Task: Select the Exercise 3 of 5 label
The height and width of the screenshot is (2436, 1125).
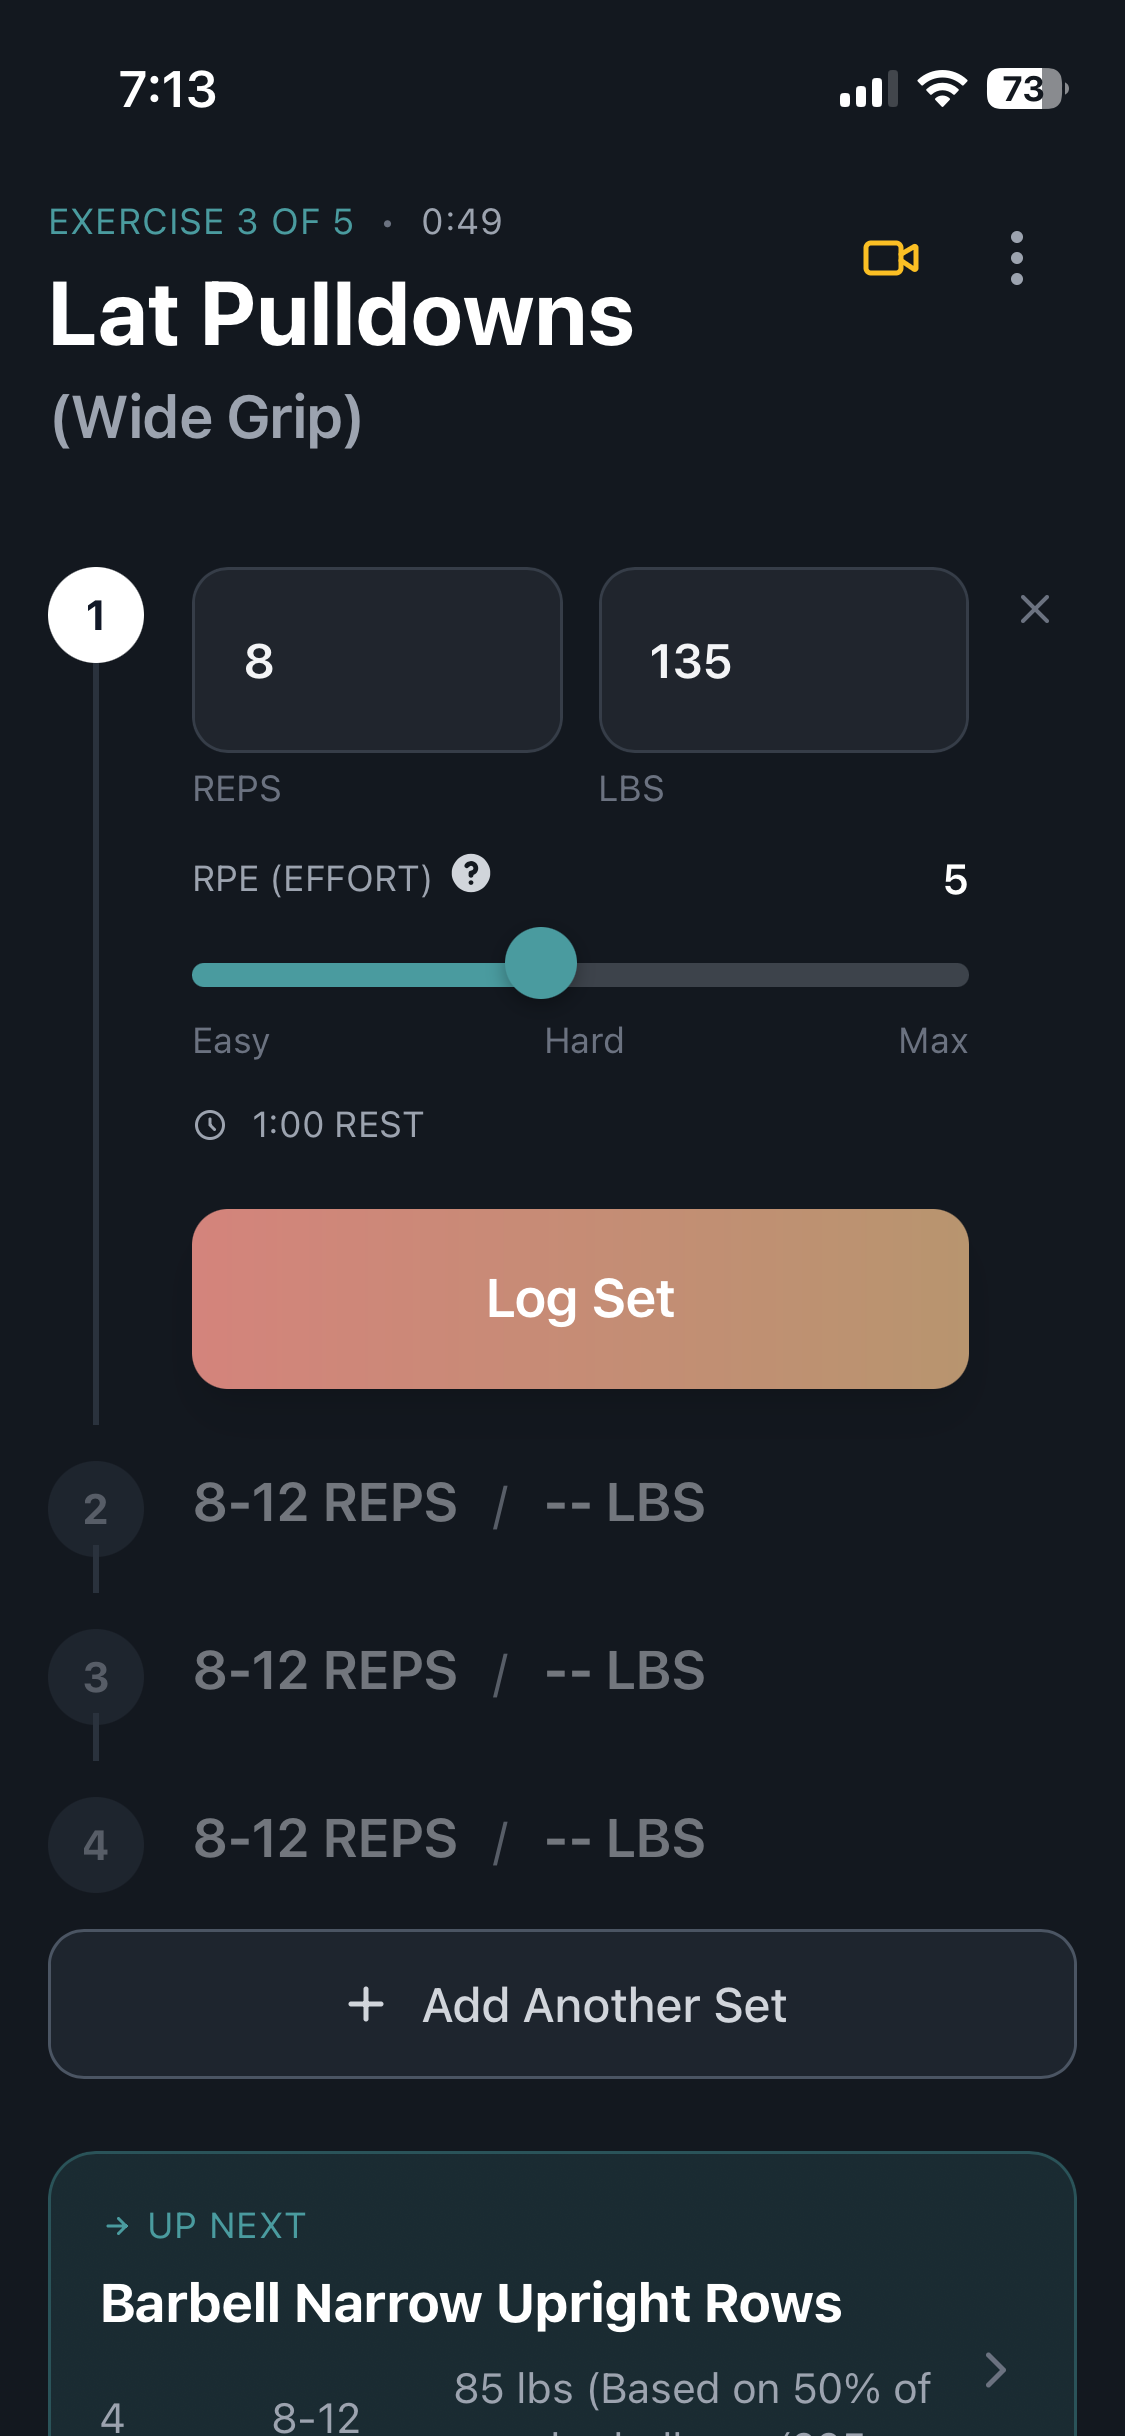Action: click(x=200, y=221)
